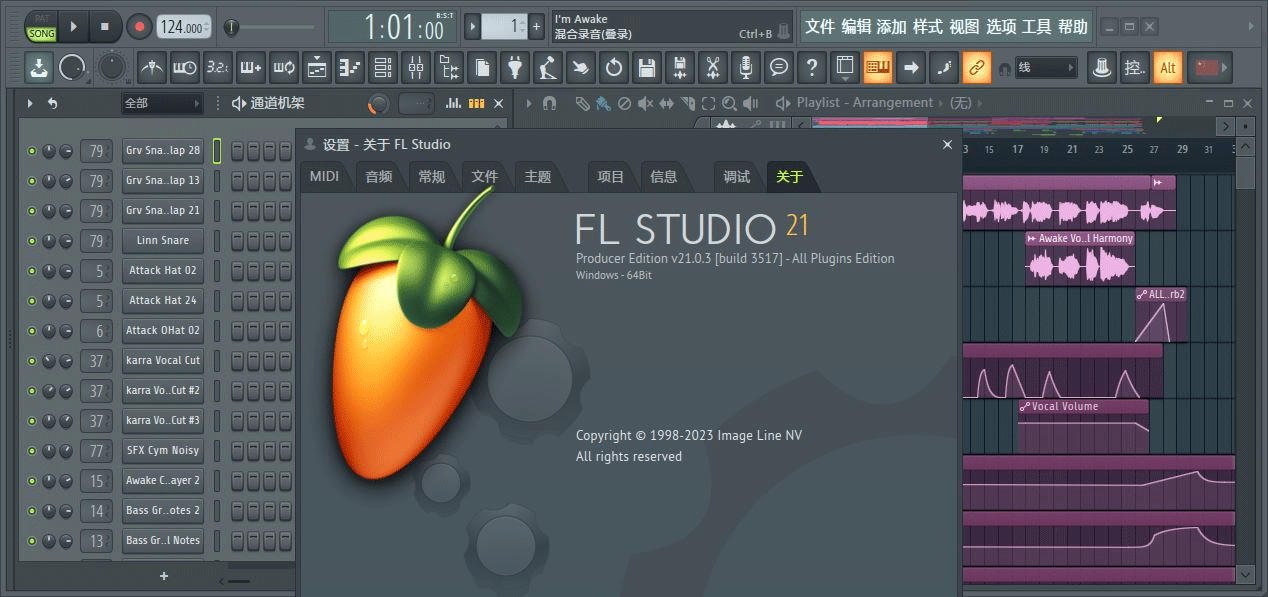Viewport: 1268px width, 597px height.
Task: Open the Browser view icon
Action: click(x=449, y=68)
